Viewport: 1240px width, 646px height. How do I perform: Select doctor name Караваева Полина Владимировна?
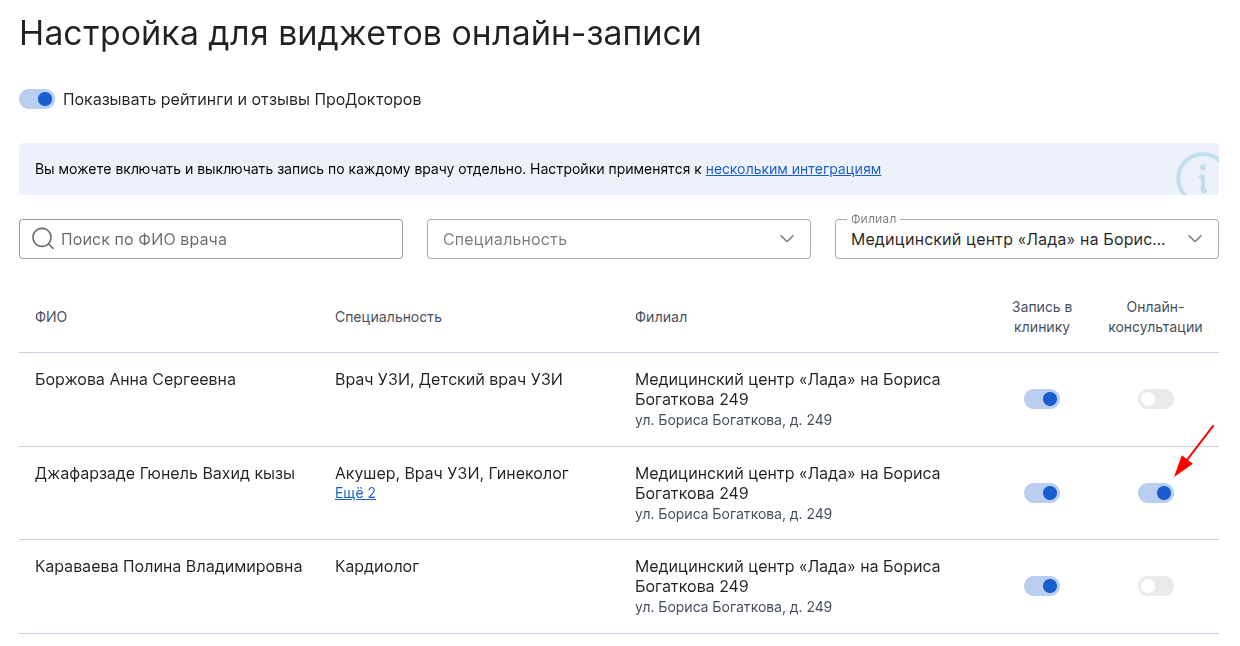168,567
